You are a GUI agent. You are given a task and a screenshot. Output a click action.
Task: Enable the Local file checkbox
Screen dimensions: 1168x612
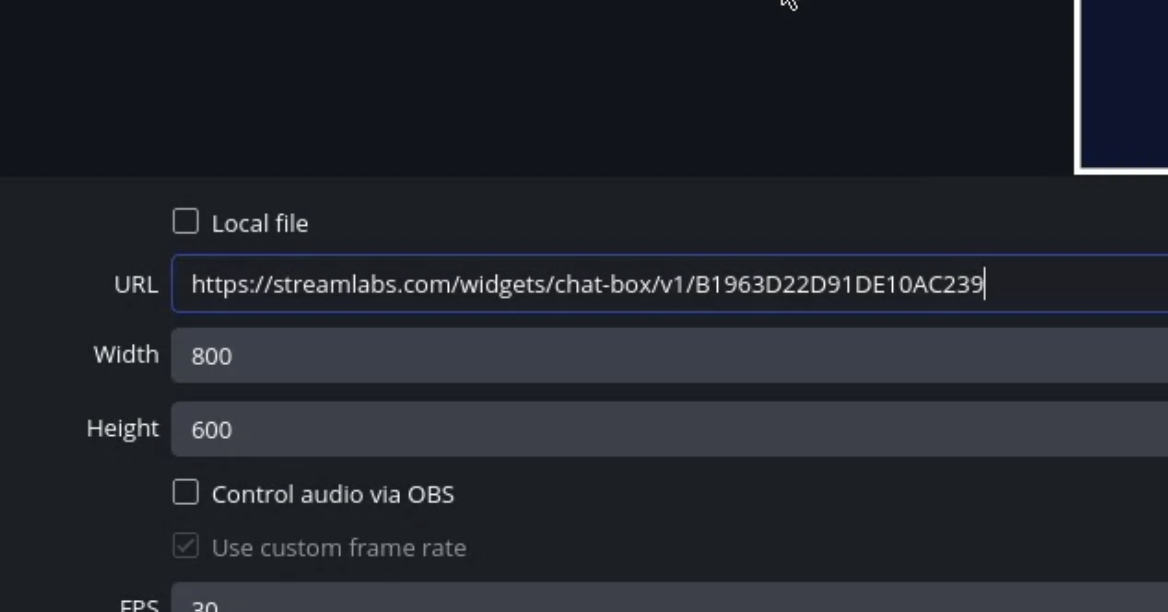pyautogui.click(x=185, y=221)
